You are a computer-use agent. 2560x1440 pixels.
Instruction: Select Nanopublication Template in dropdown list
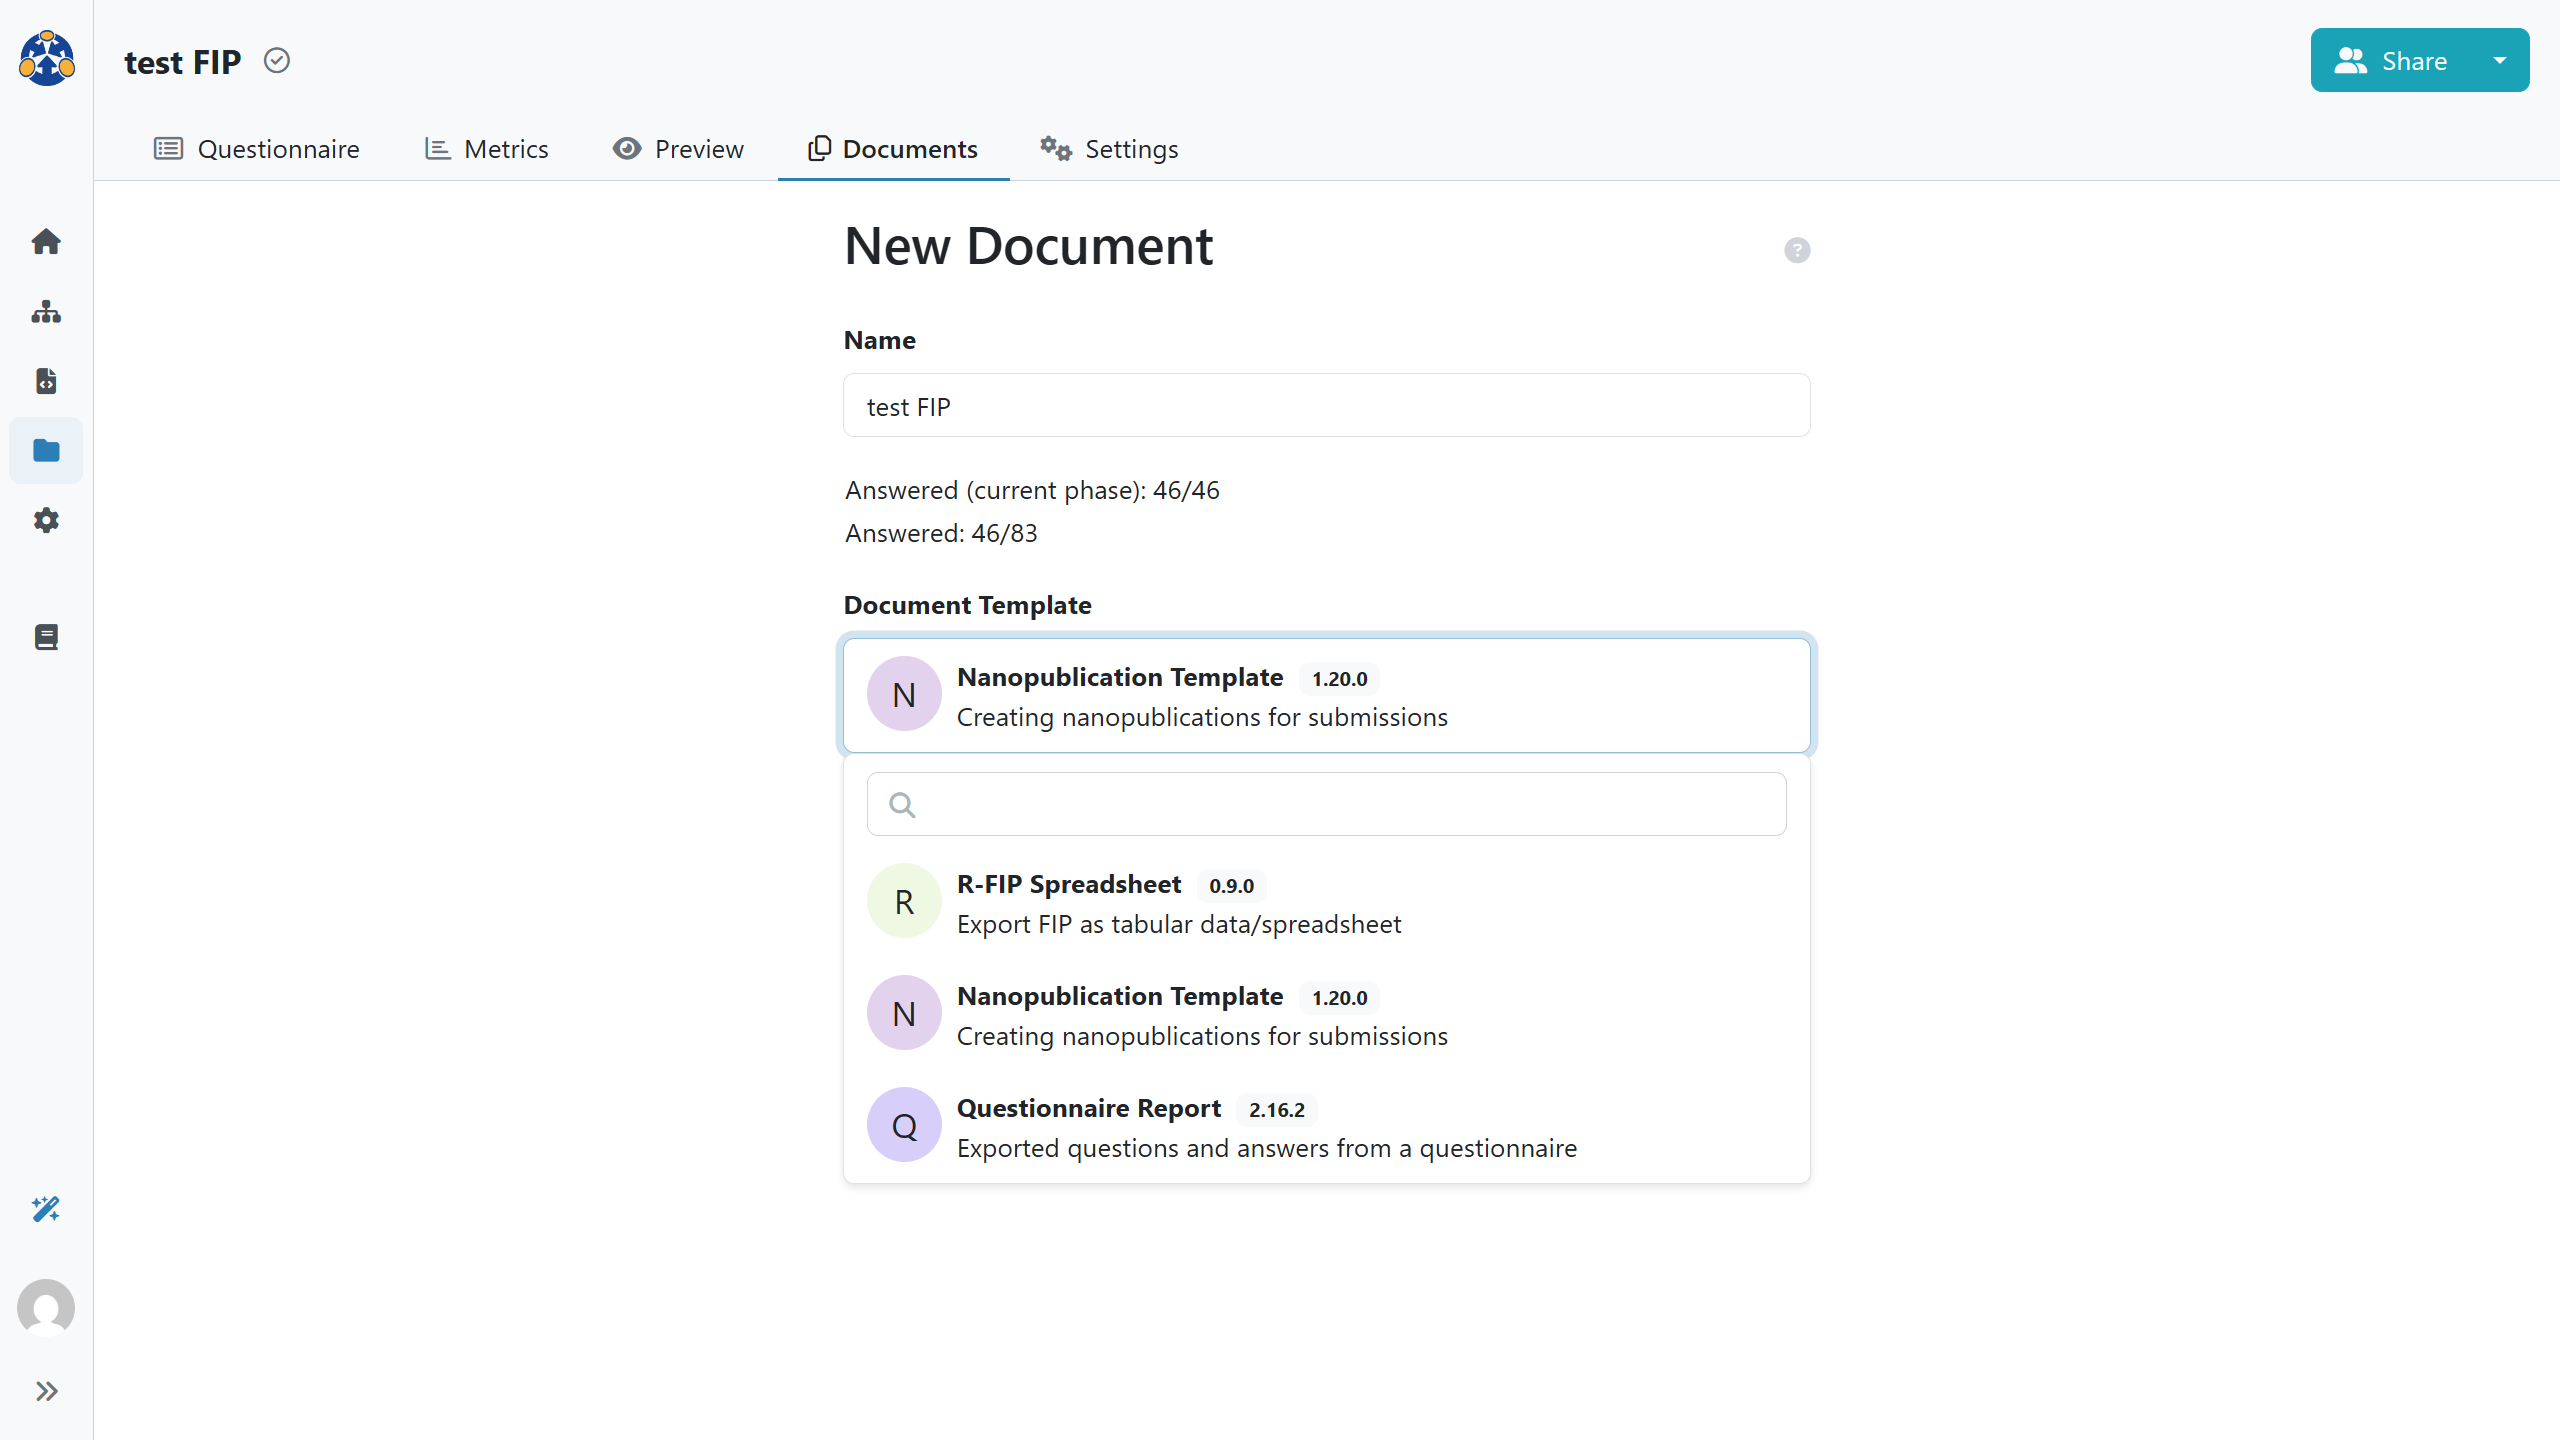point(1327,1014)
